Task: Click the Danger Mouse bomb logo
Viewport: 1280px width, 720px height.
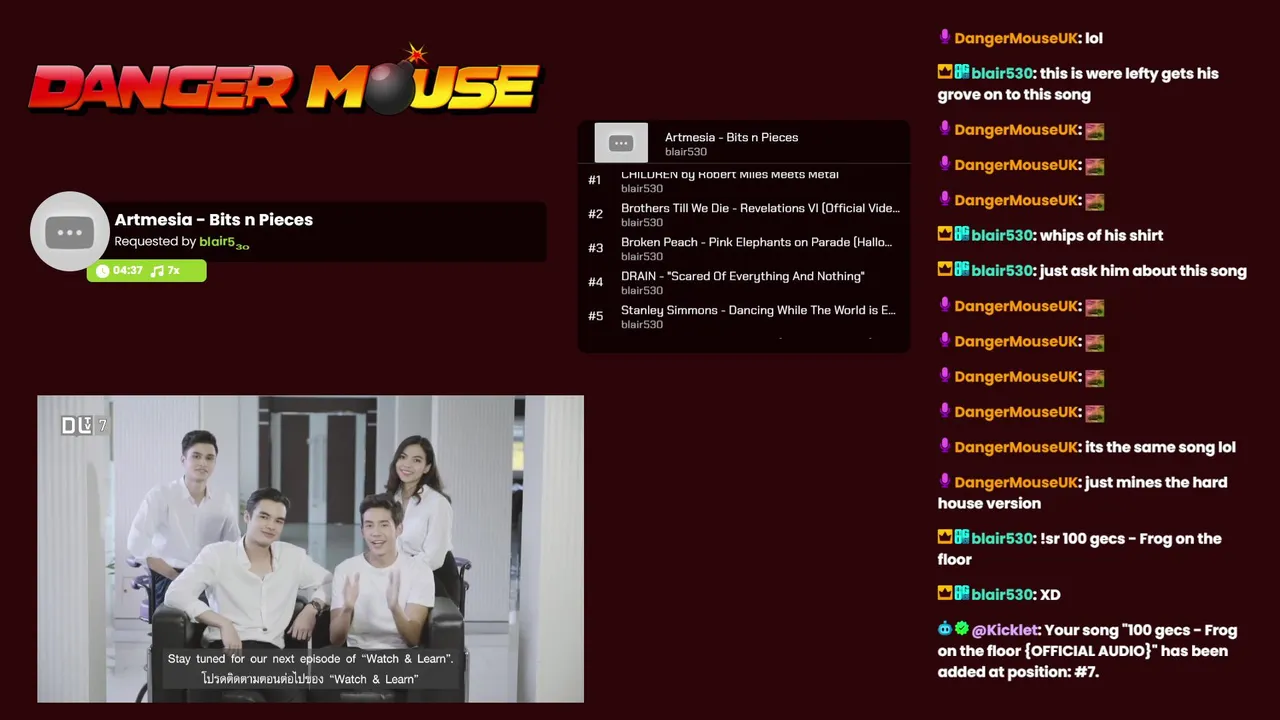Action: tap(285, 82)
